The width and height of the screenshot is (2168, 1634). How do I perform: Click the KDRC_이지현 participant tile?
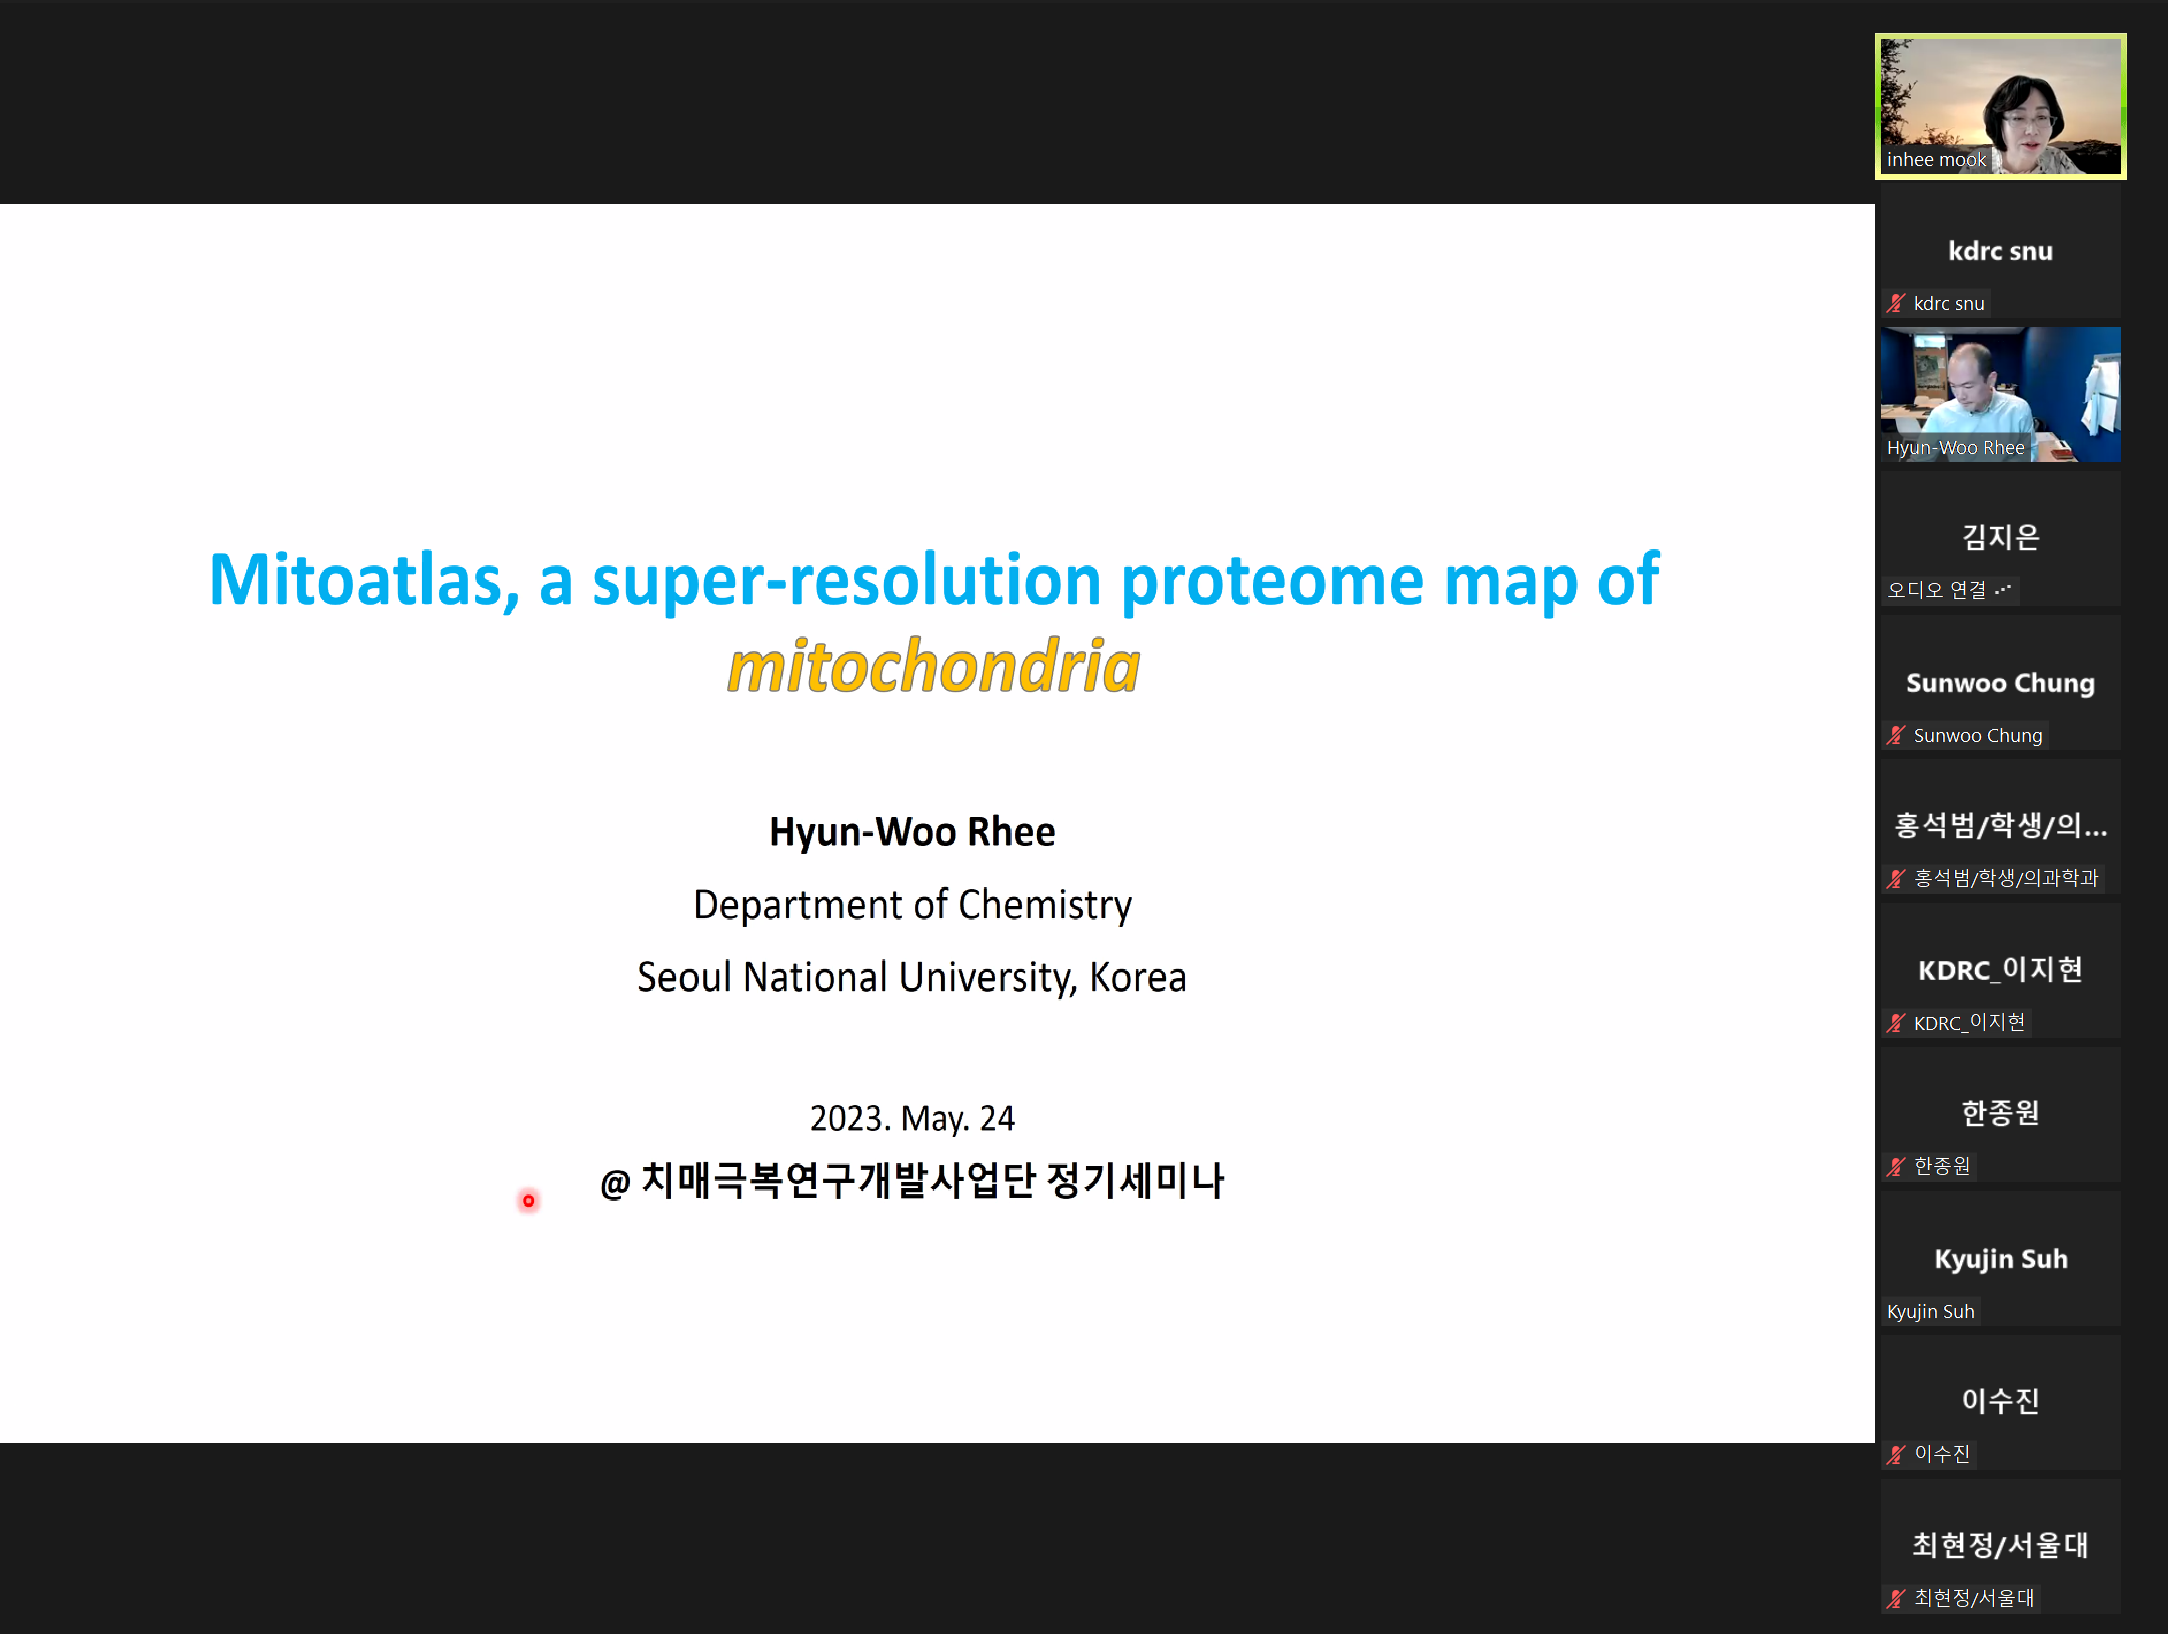click(x=2000, y=970)
